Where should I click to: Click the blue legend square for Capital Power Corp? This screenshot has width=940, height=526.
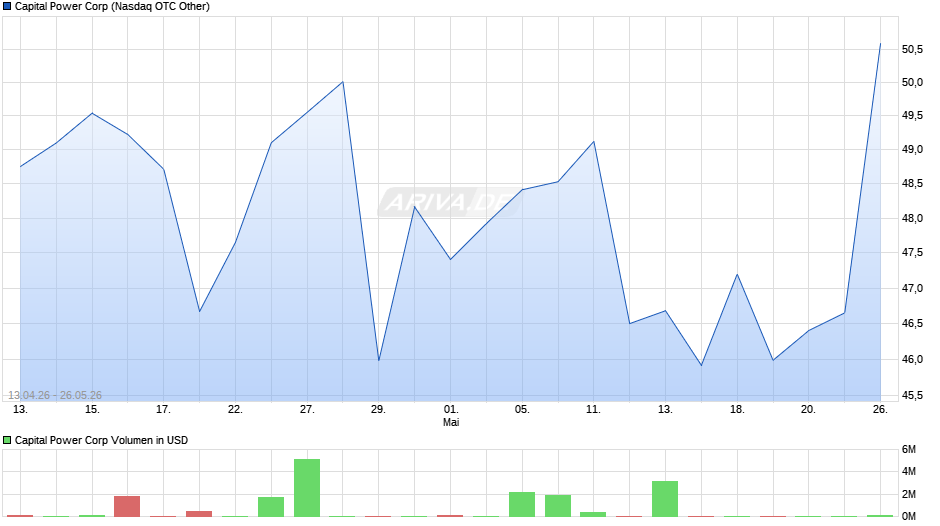7,7
